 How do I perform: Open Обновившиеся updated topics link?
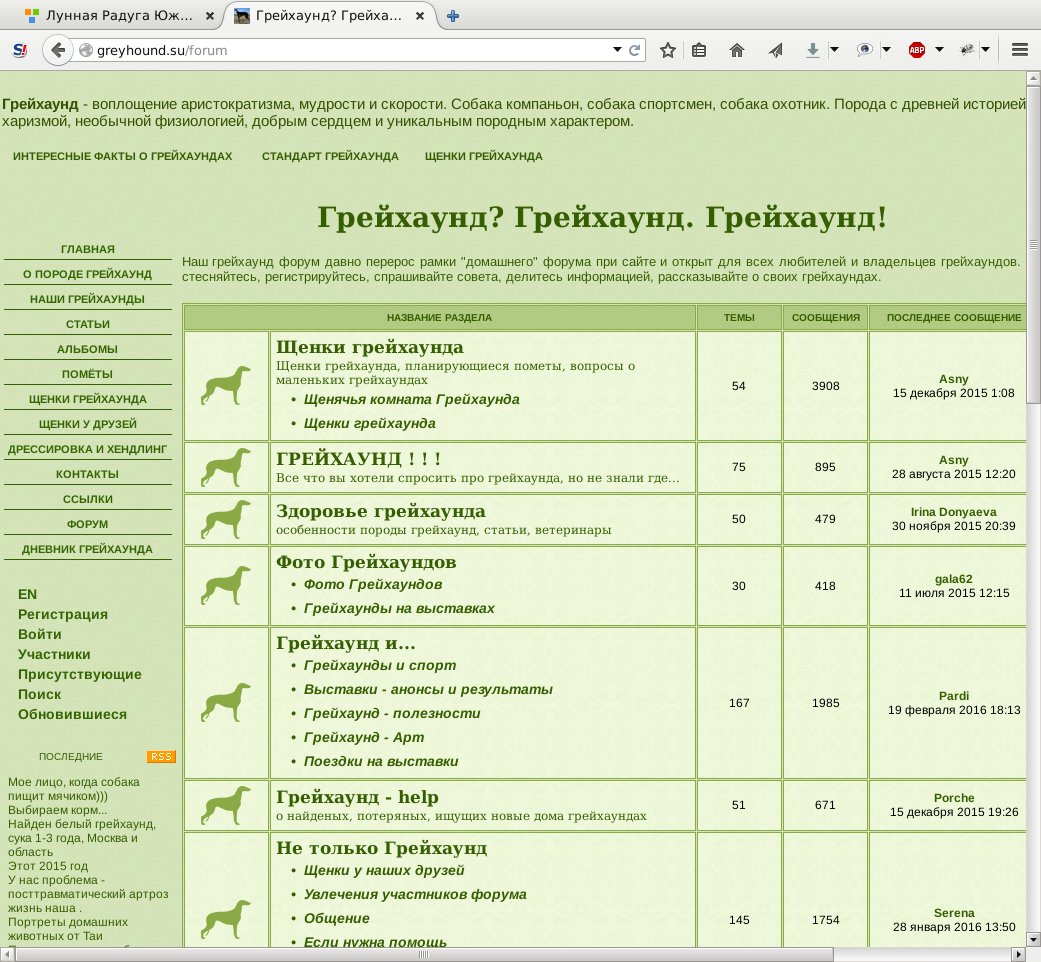coord(72,714)
